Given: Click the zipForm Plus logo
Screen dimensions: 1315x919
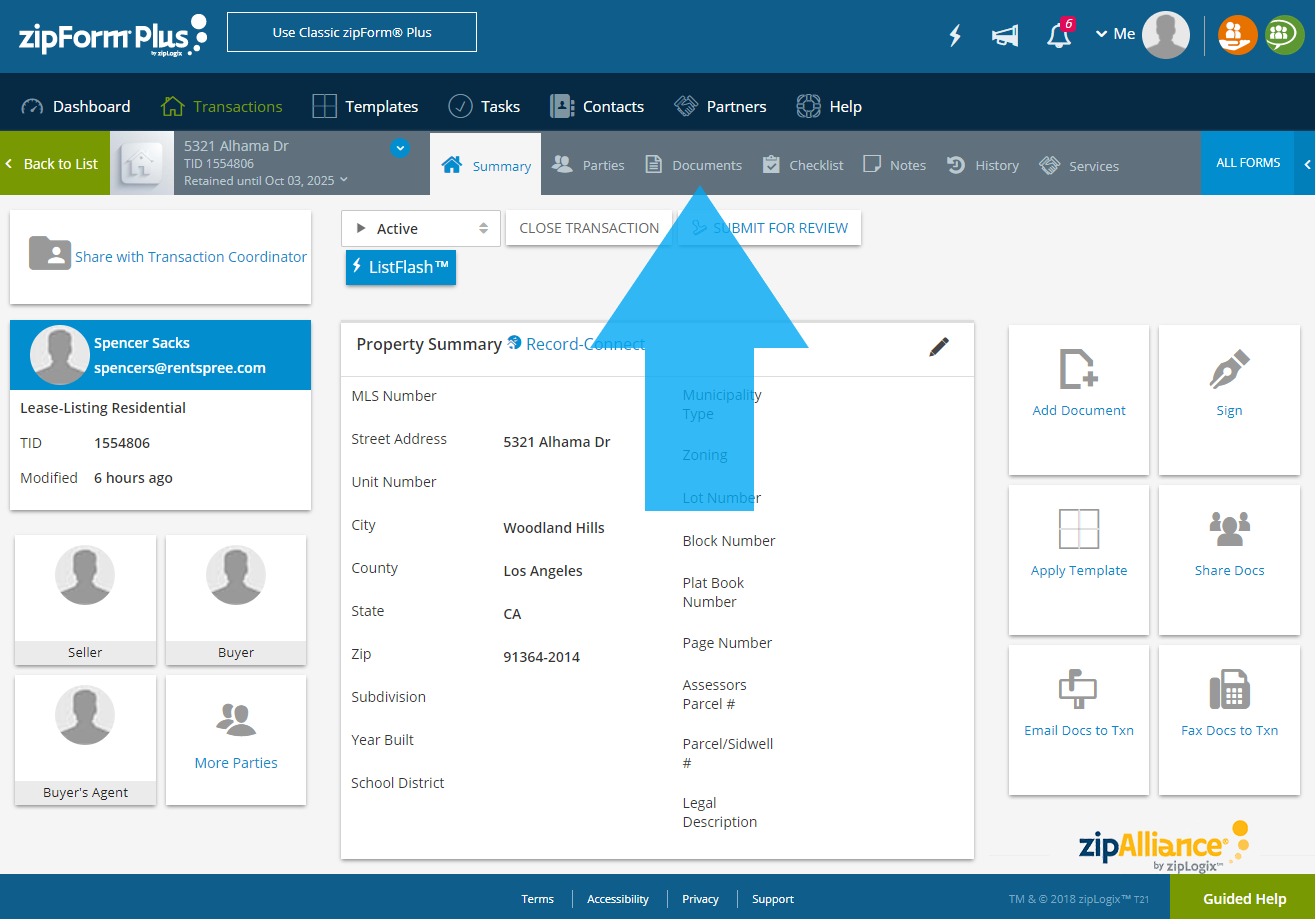Looking at the screenshot, I should [x=113, y=36].
